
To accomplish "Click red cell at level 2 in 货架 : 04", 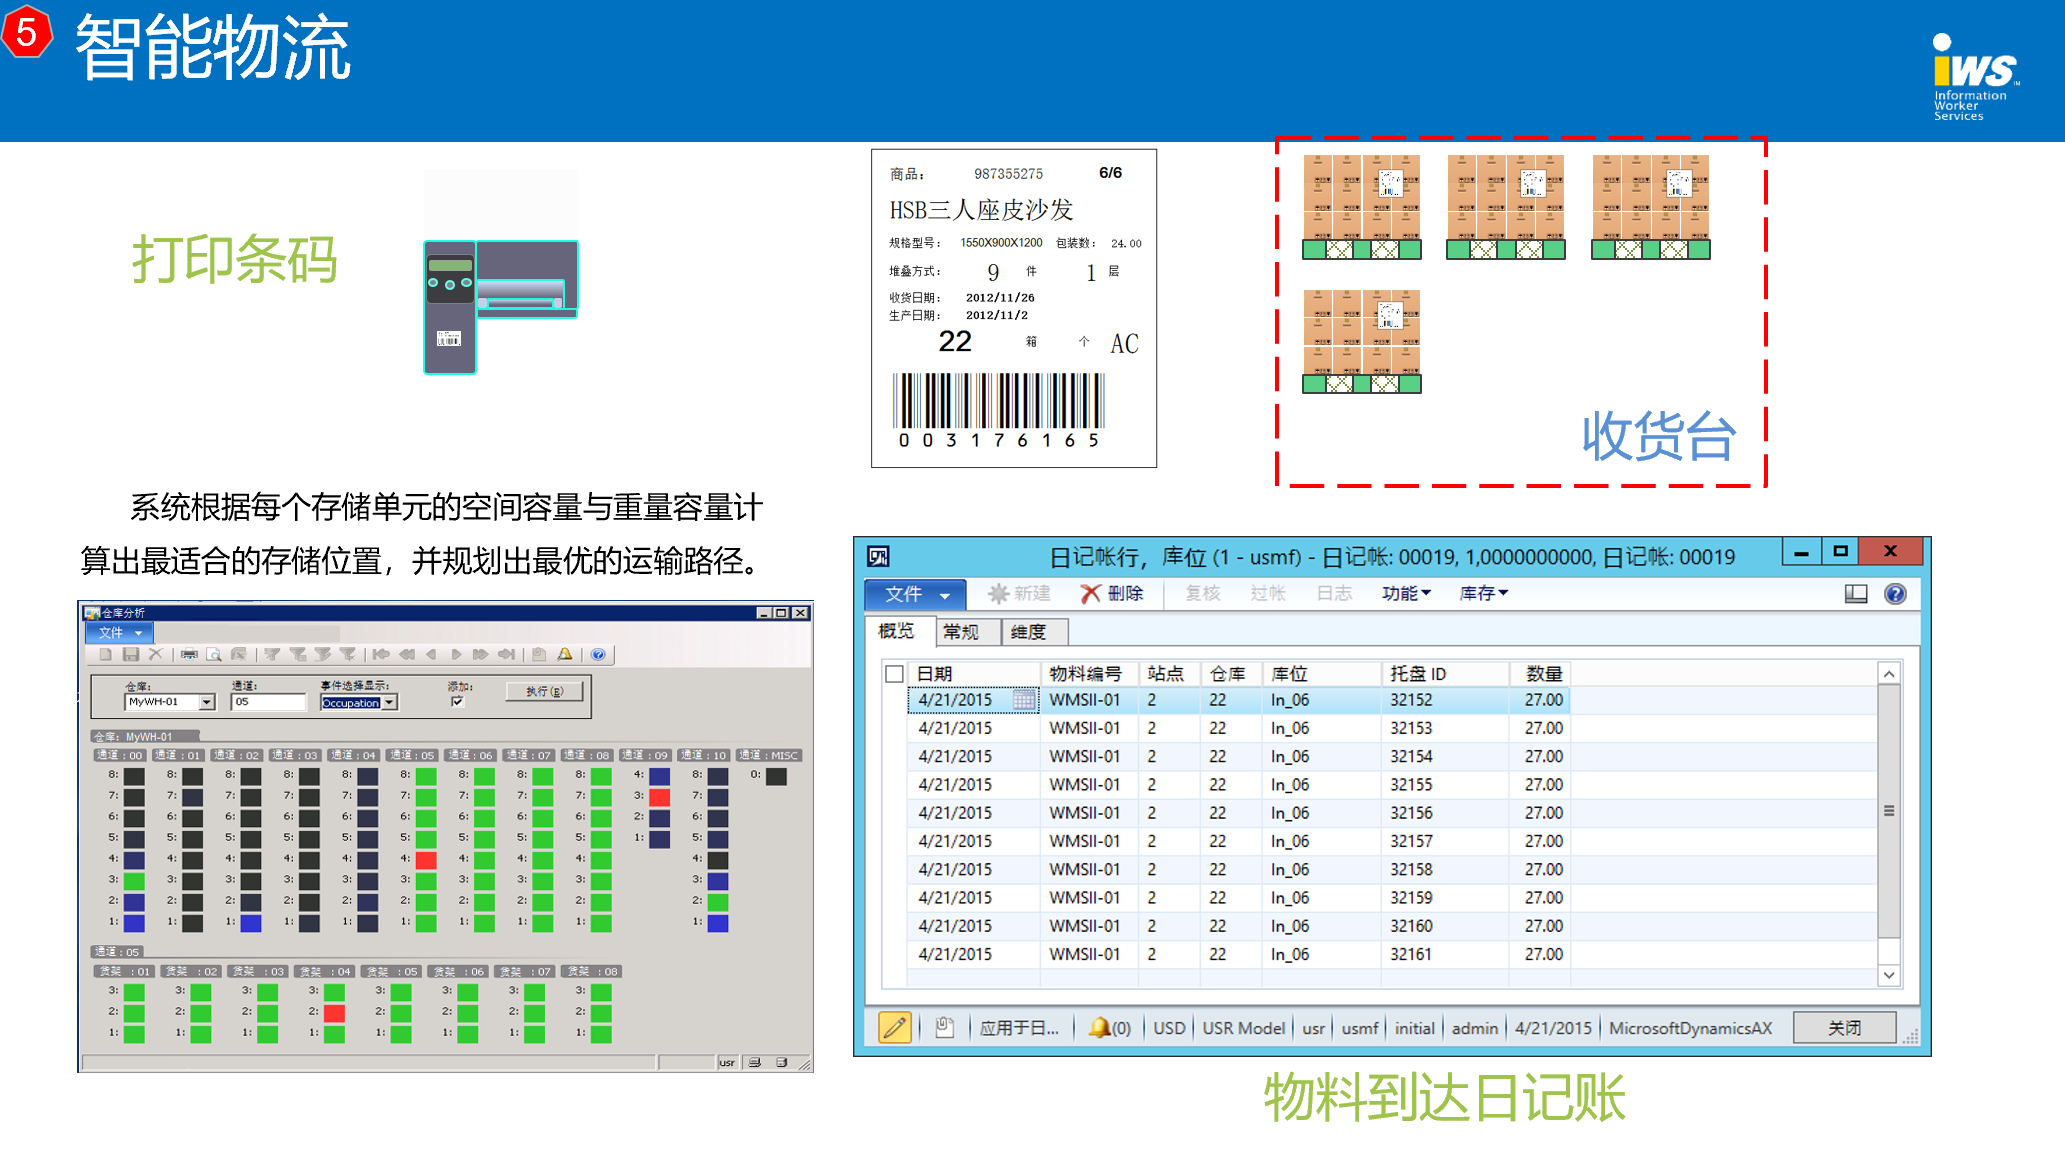I will point(334,1013).
